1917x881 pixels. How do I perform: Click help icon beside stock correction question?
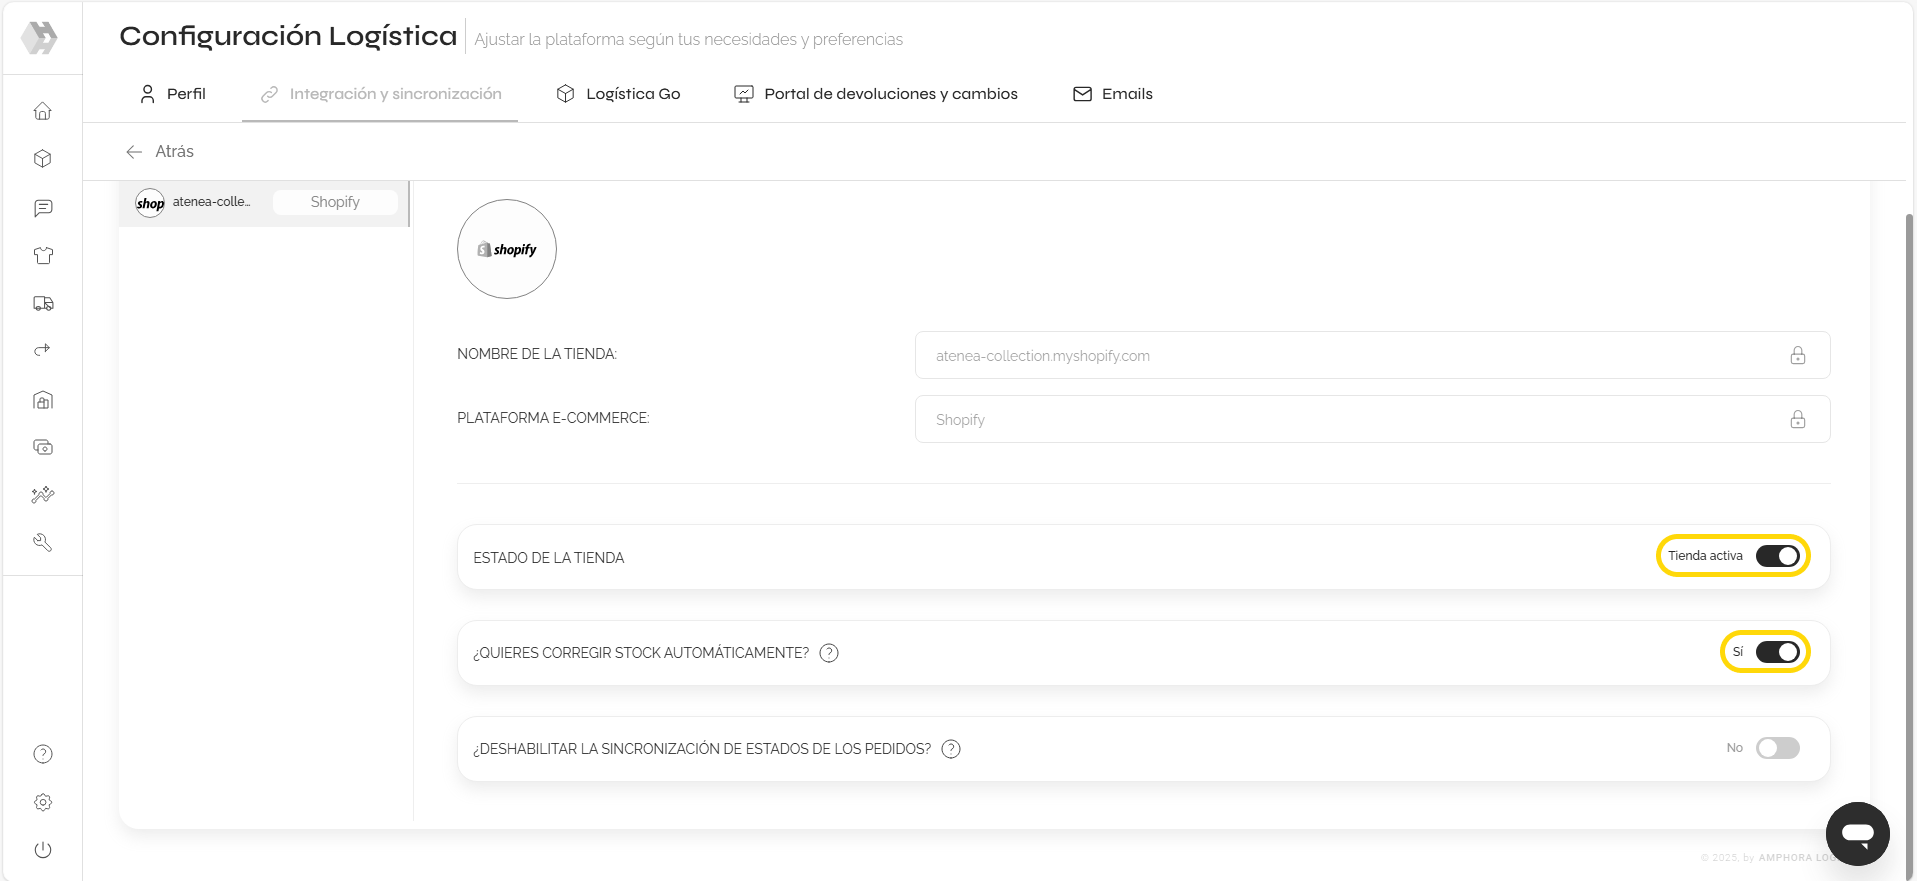[x=829, y=653]
